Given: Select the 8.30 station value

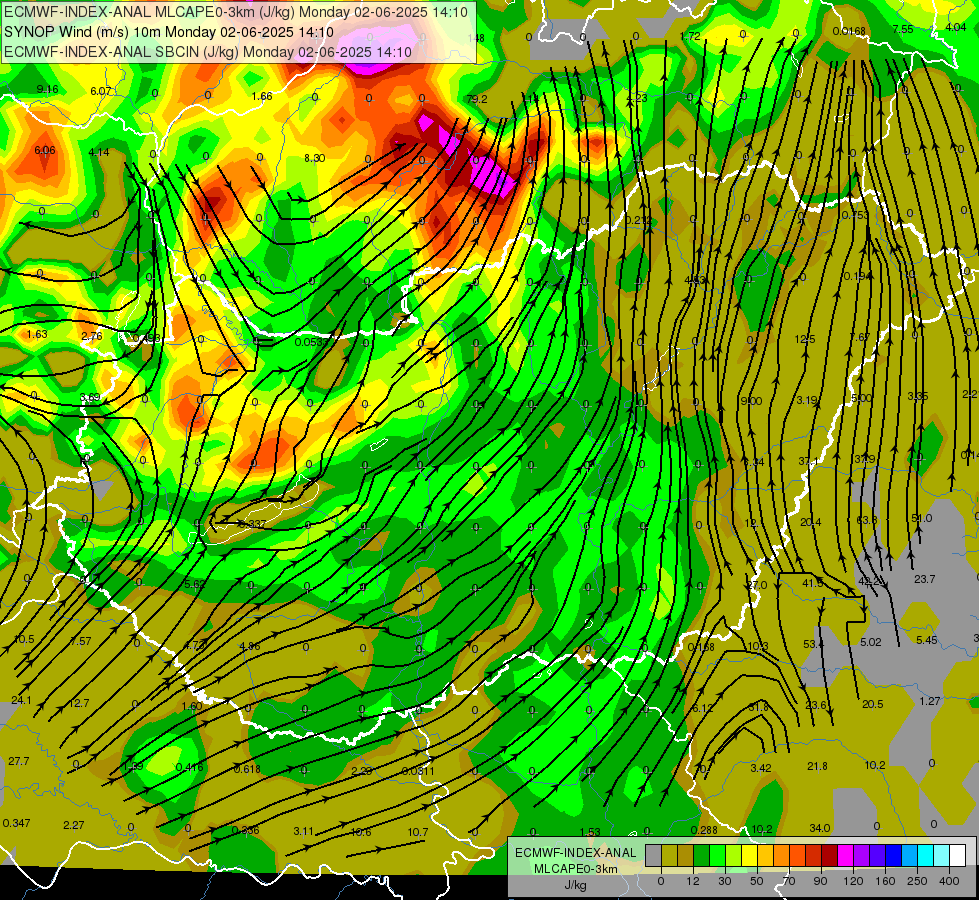Looking at the screenshot, I should click(x=314, y=158).
